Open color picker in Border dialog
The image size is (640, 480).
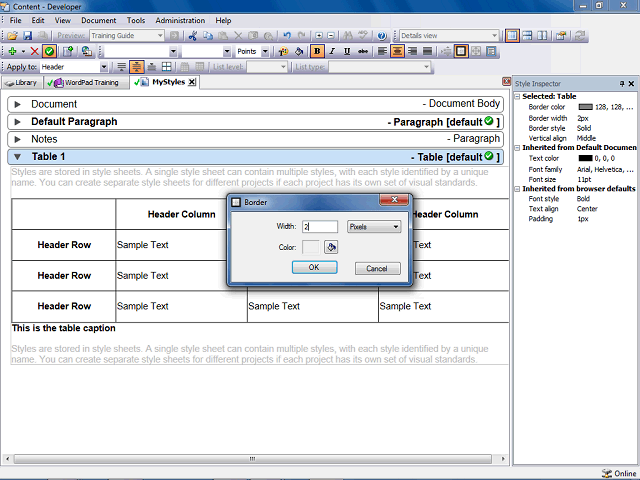click(331, 247)
